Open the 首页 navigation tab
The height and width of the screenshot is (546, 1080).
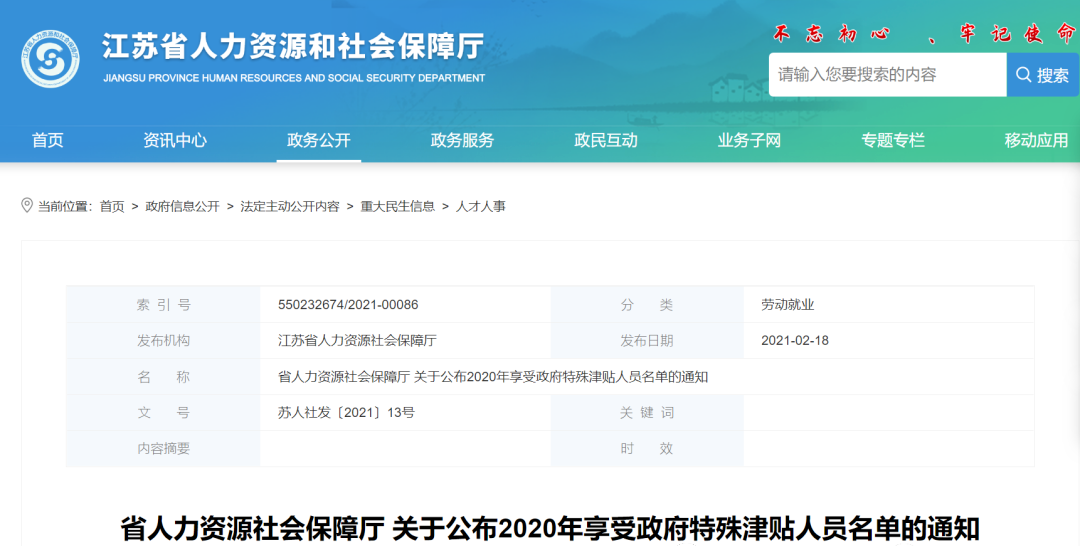click(x=47, y=140)
